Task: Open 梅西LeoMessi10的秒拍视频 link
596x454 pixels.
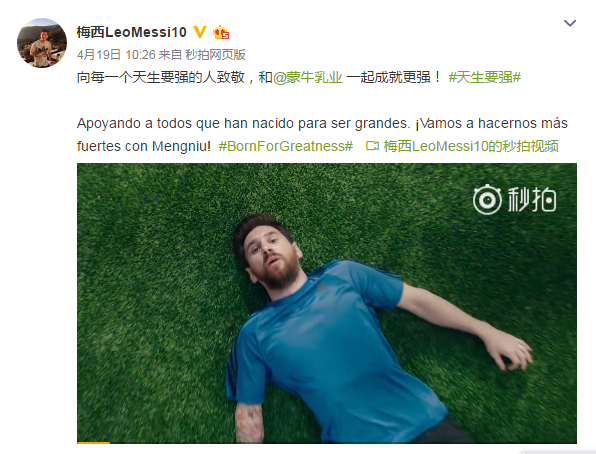Action: [x=471, y=146]
